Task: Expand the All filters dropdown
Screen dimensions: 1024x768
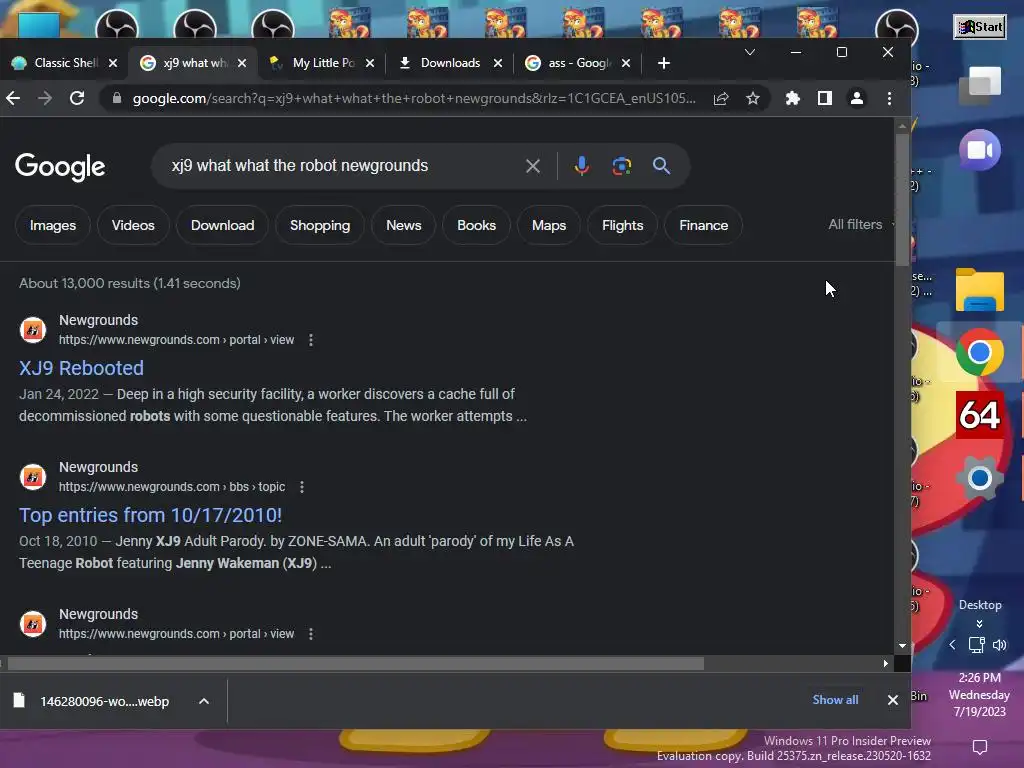Action: [860, 225]
